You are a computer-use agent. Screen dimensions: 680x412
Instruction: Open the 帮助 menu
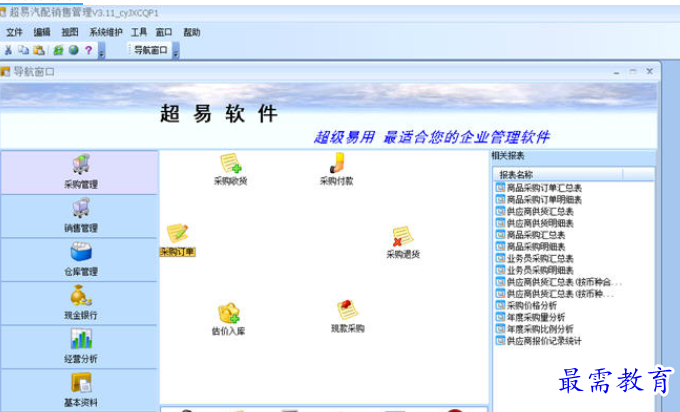191,32
